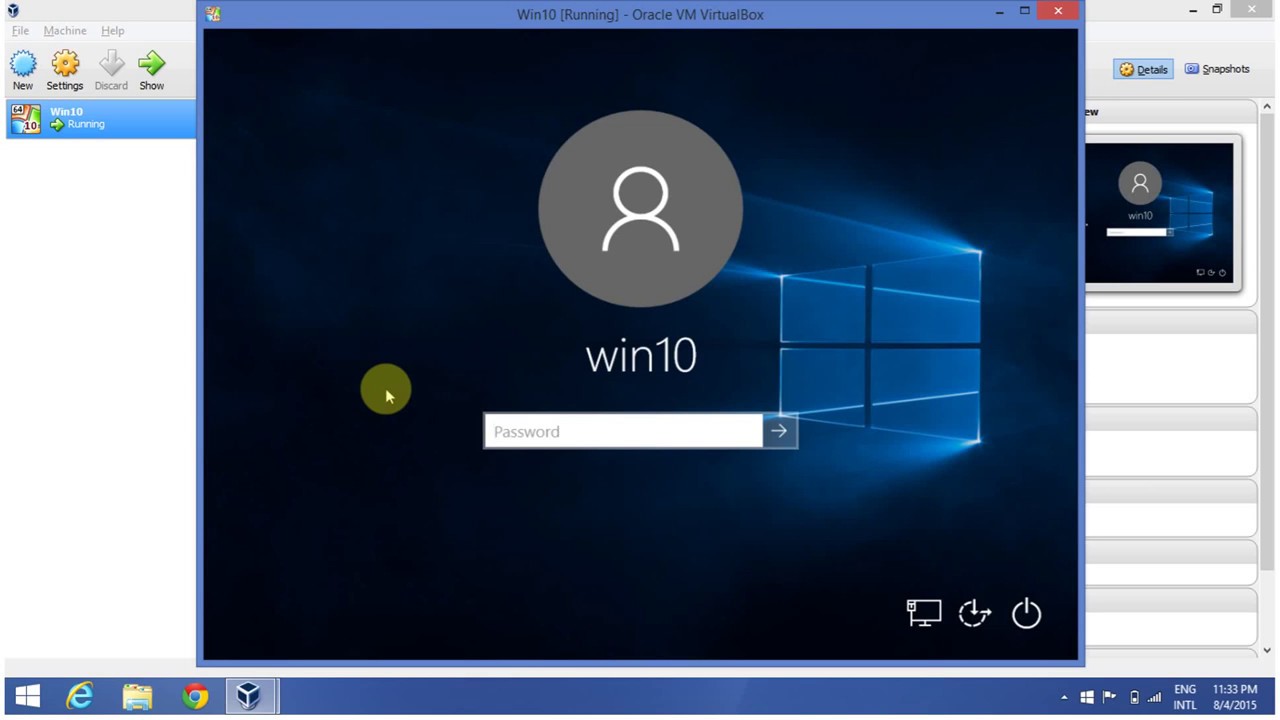Open Internet Explorer from the taskbar

click(79, 696)
